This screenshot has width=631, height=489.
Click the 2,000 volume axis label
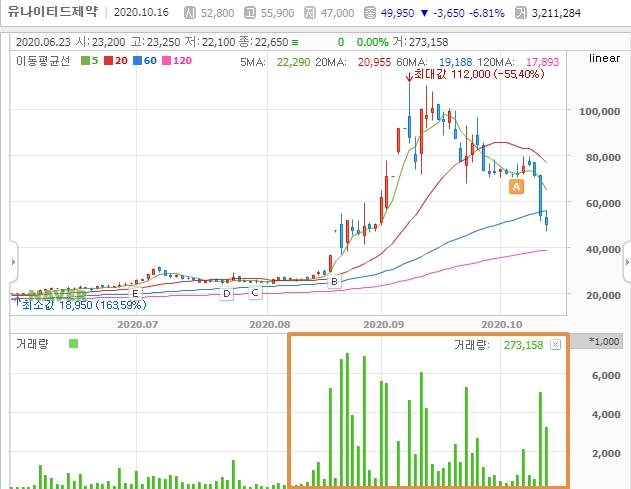606,454
